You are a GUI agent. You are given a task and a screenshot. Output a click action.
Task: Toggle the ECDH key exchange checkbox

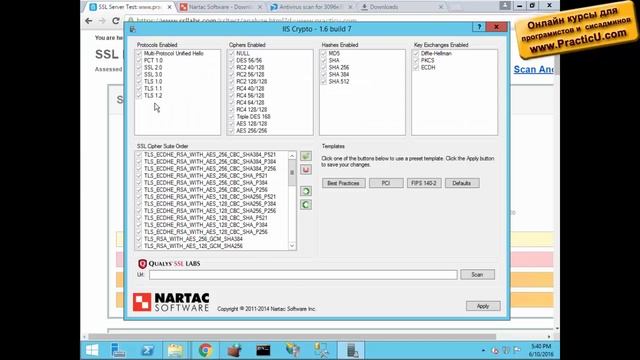point(416,67)
